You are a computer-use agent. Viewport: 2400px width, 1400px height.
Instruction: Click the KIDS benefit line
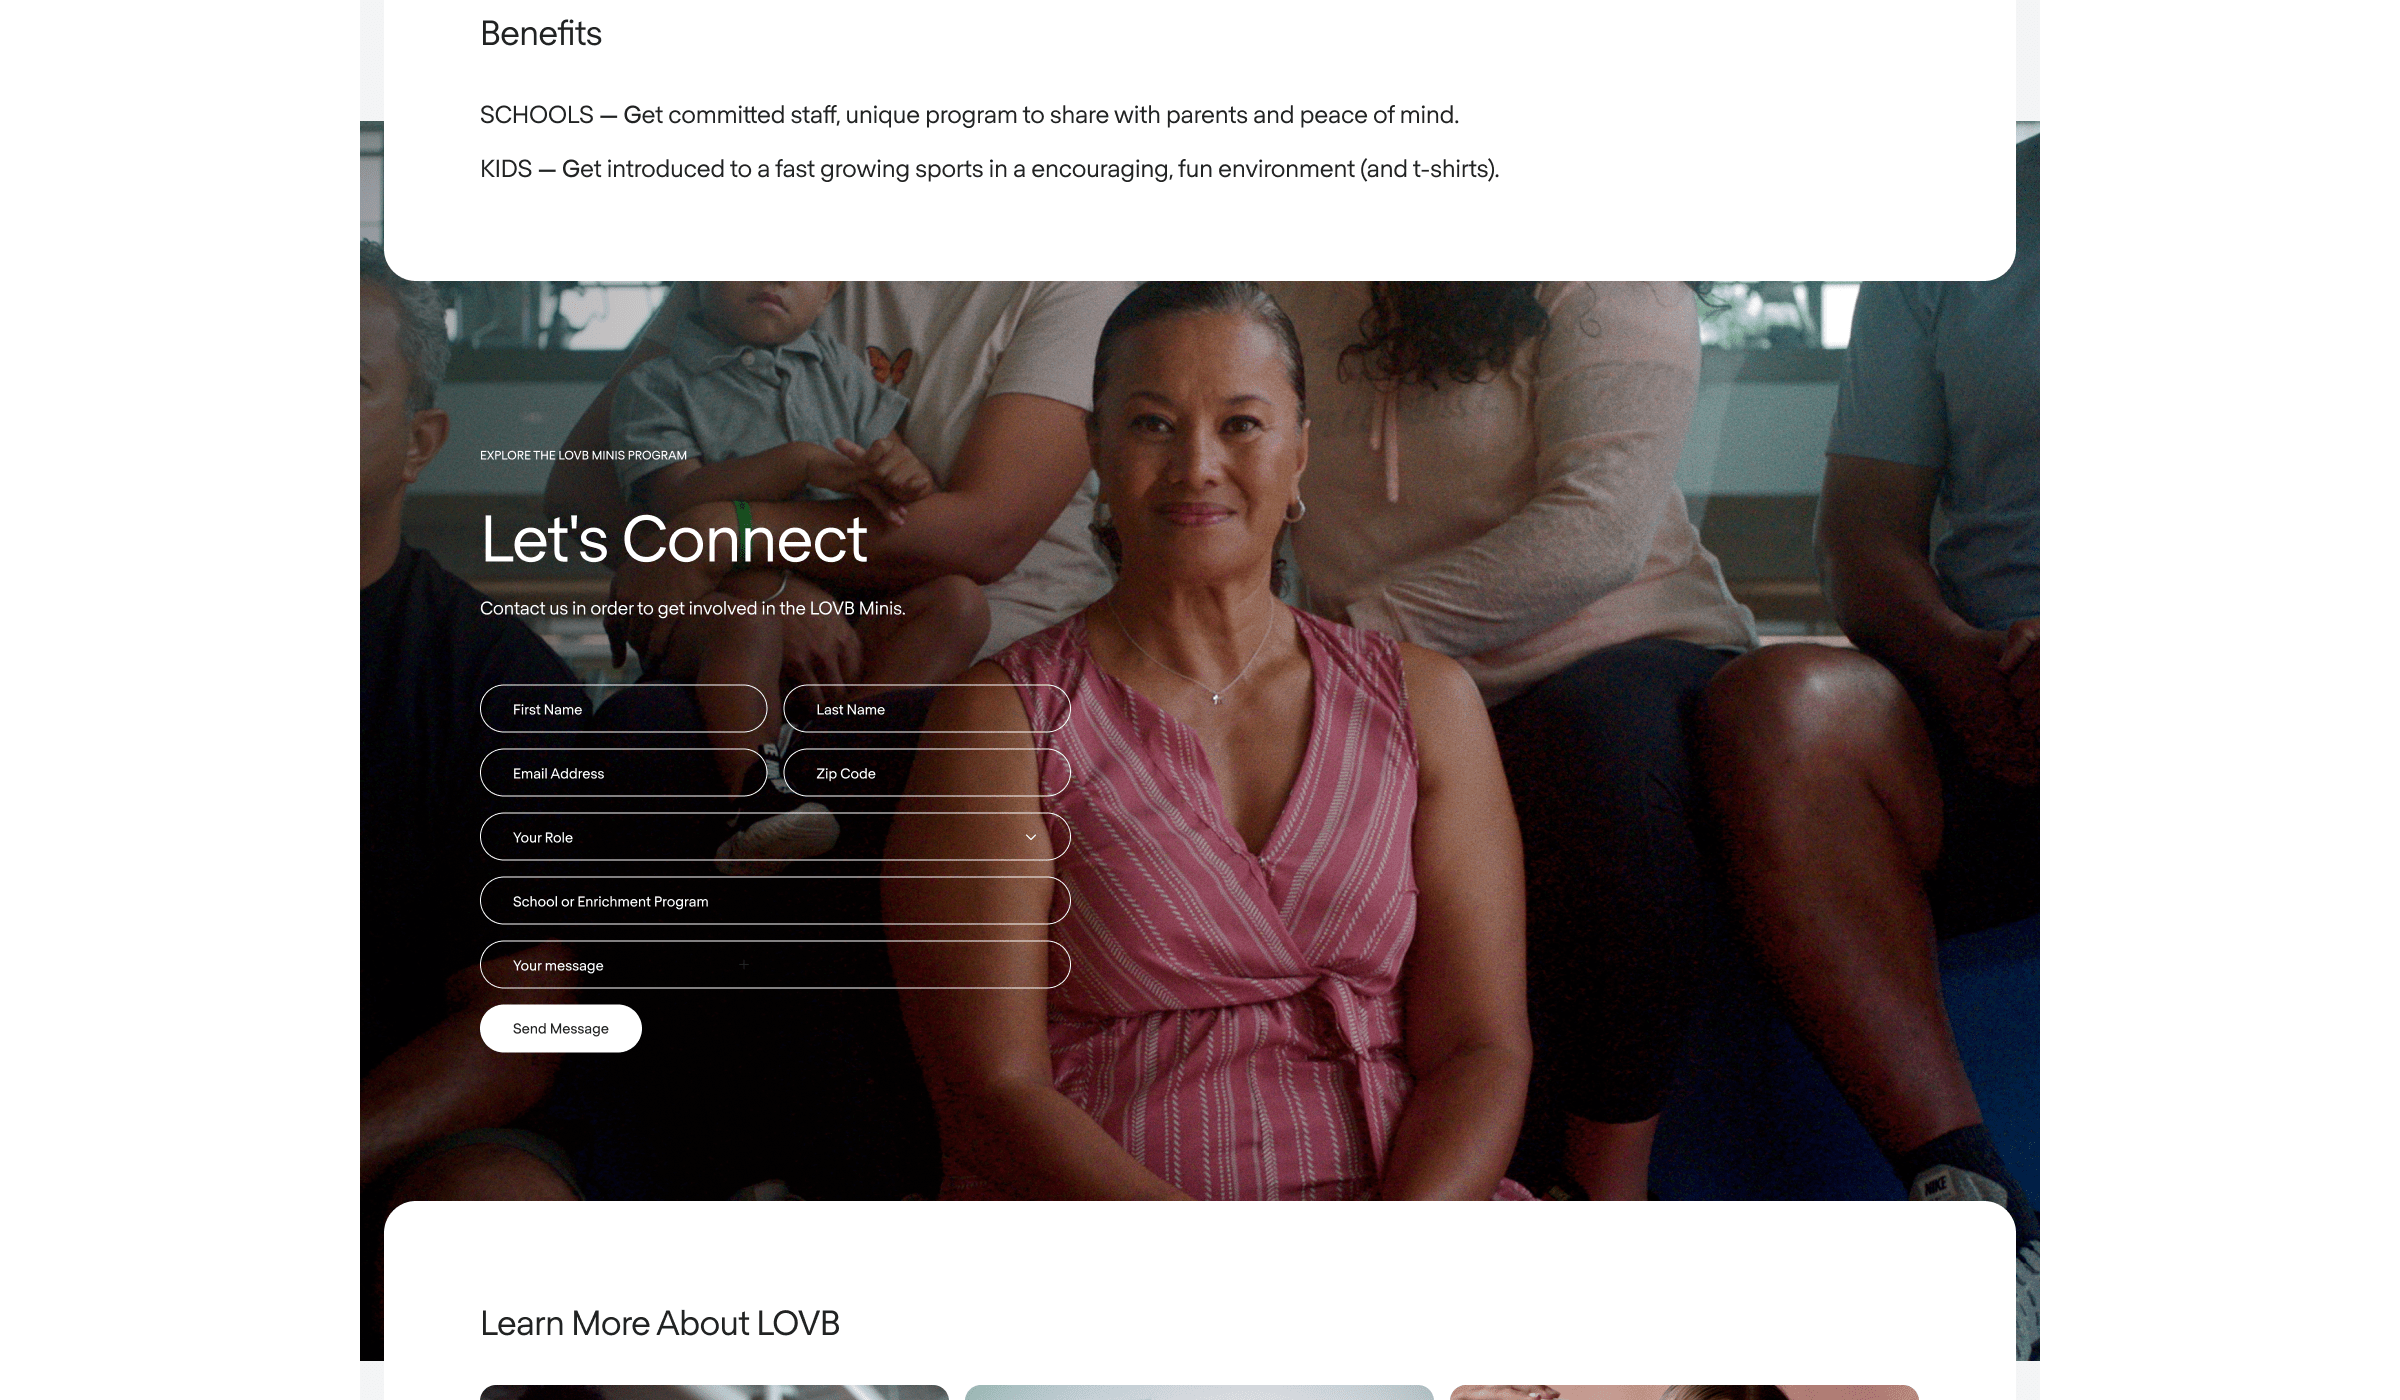tap(989, 169)
